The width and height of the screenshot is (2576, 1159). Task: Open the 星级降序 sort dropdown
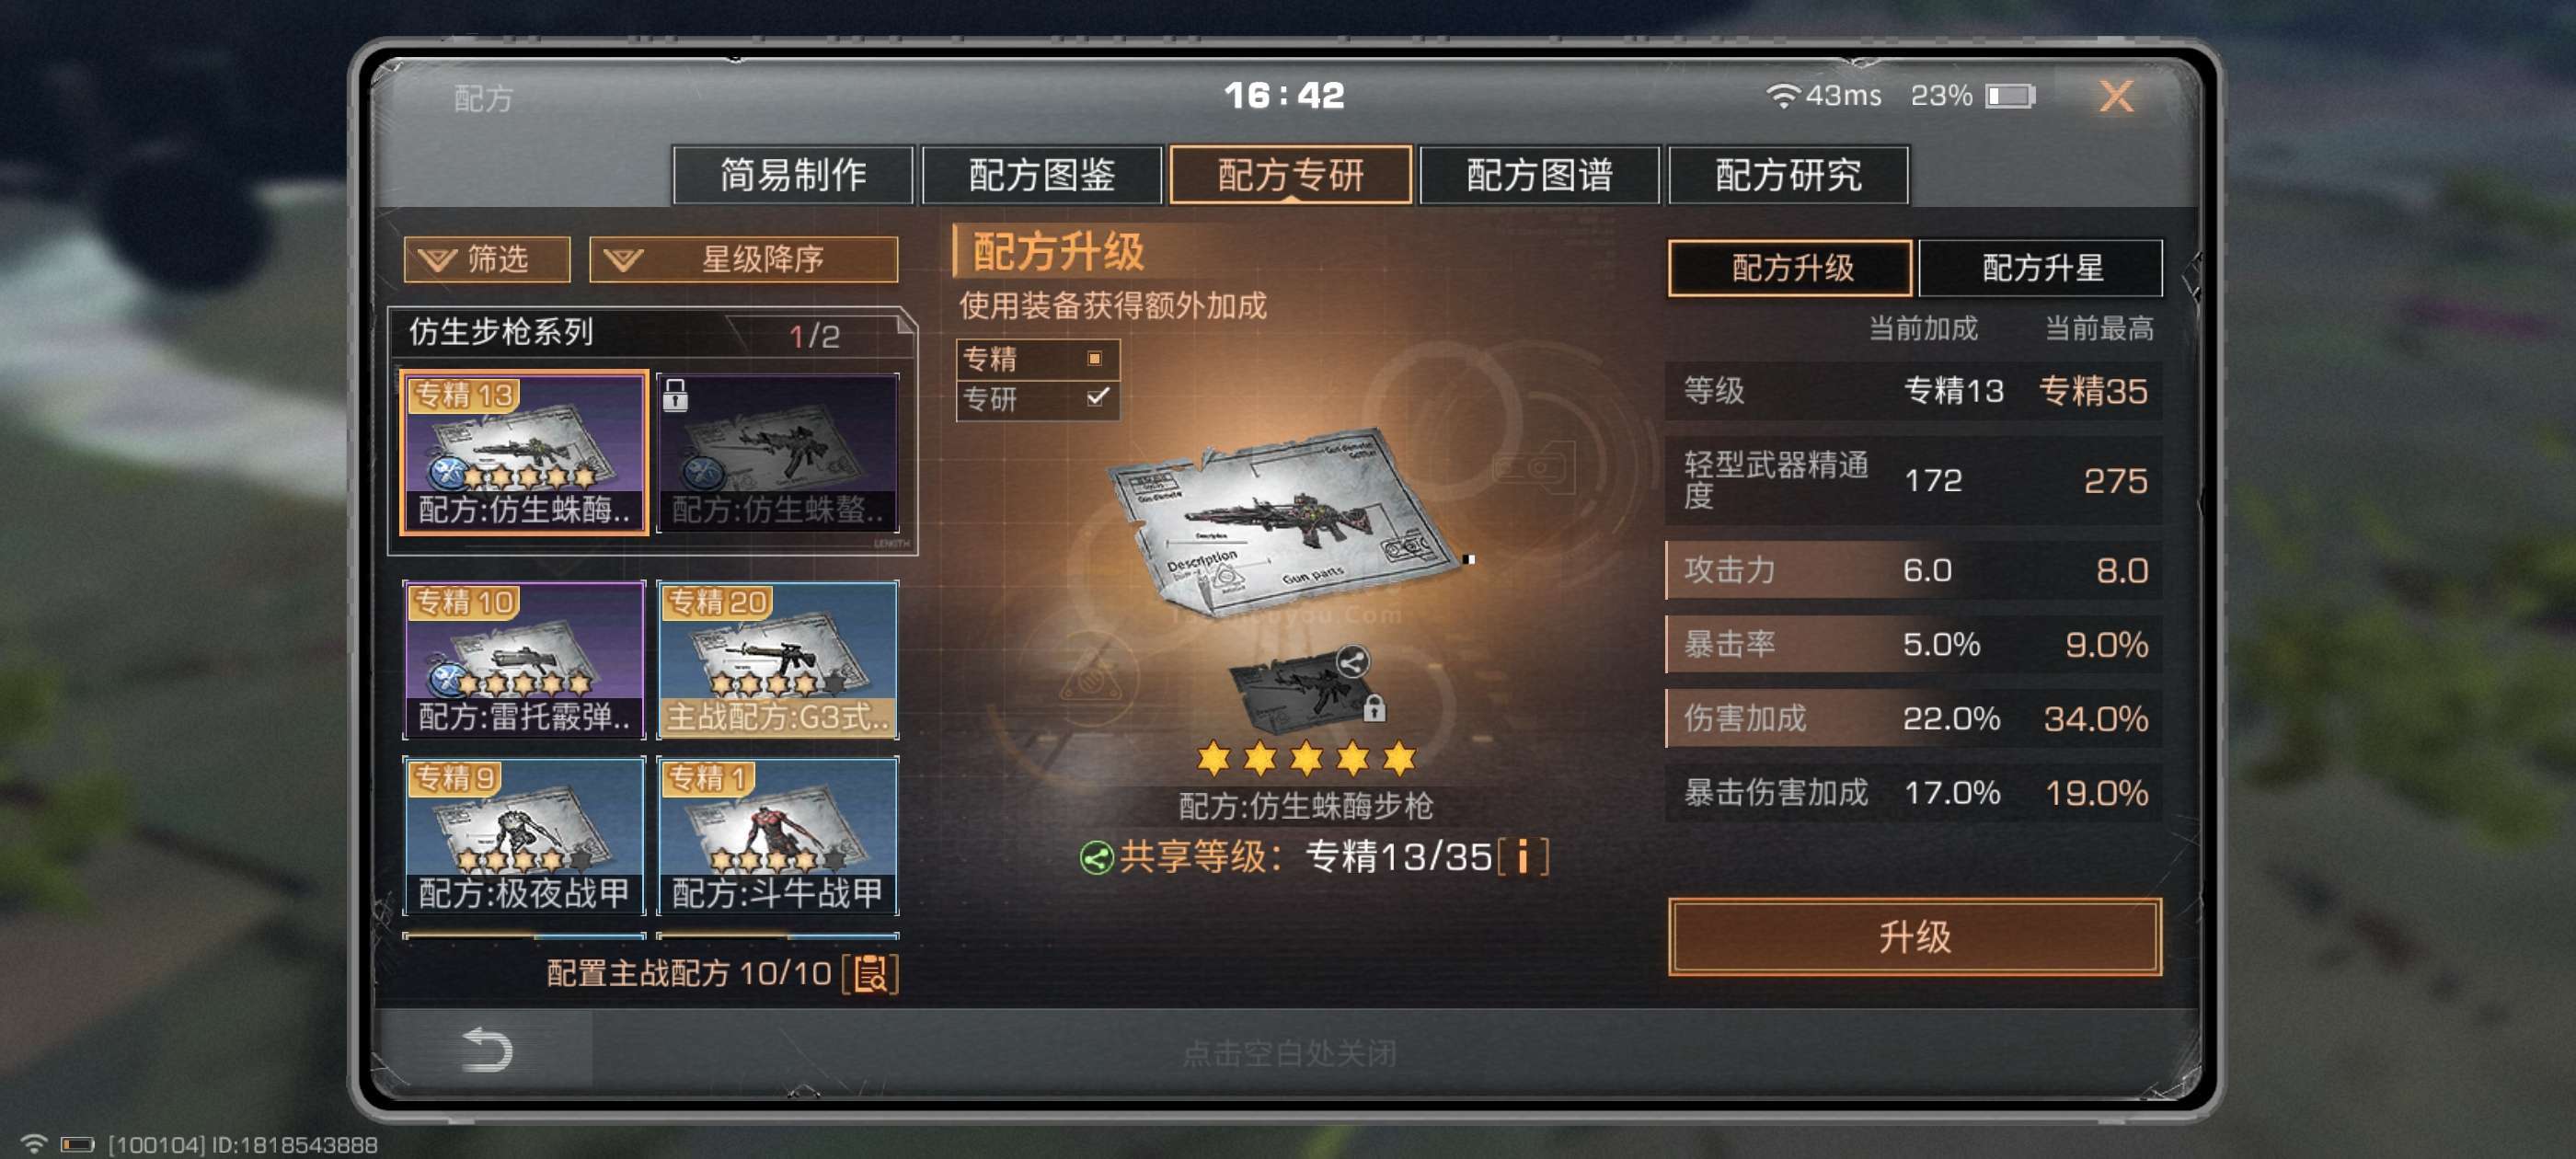[743, 260]
